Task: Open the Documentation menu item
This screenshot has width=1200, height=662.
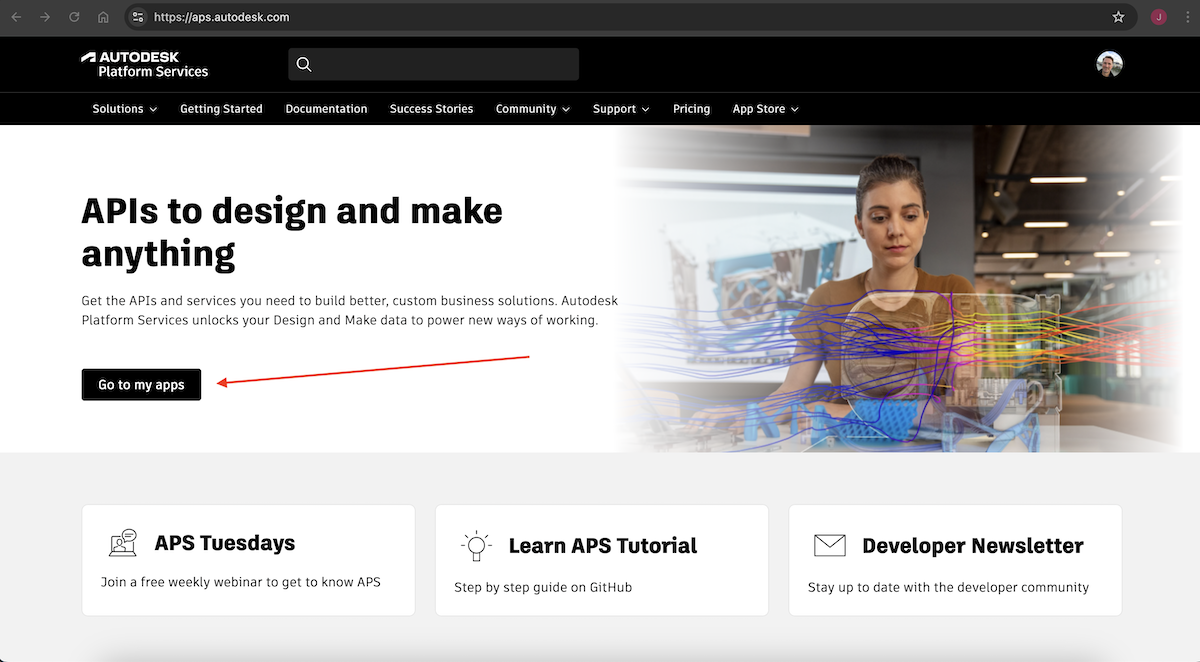Action: tap(326, 109)
